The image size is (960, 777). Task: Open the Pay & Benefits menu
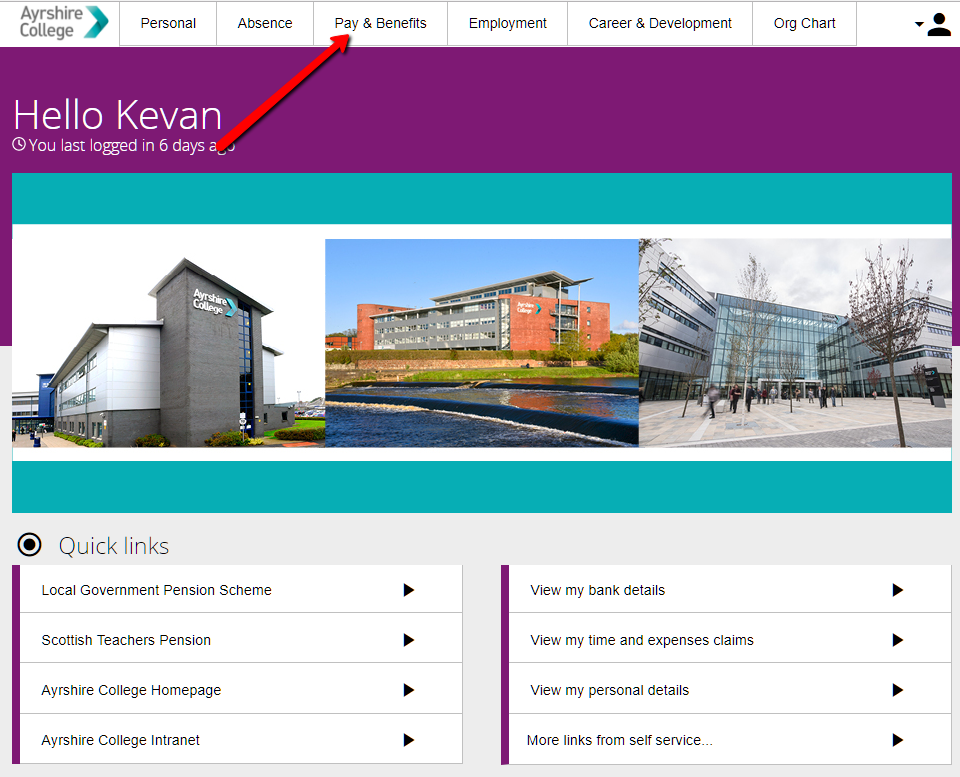pyautogui.click(x=380, y=23)
